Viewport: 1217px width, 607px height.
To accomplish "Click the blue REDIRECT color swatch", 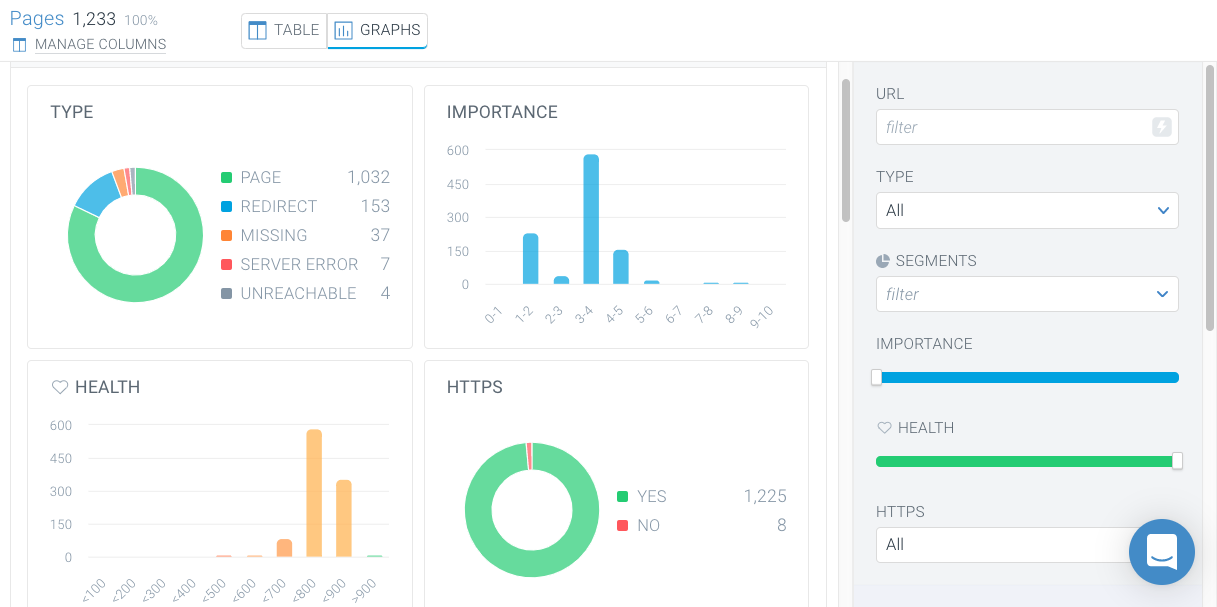I will 227,207.
